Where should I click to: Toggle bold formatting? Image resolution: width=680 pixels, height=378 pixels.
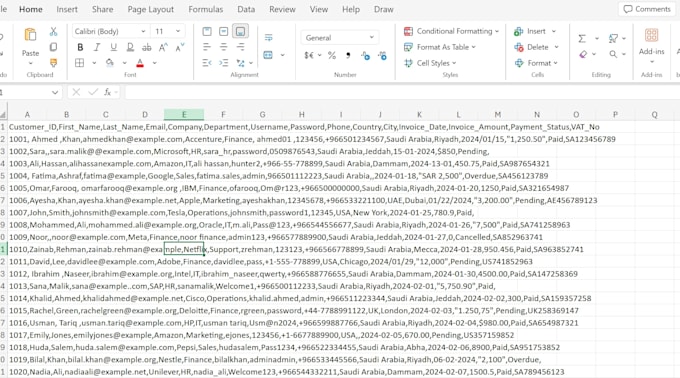click(80, 47)
